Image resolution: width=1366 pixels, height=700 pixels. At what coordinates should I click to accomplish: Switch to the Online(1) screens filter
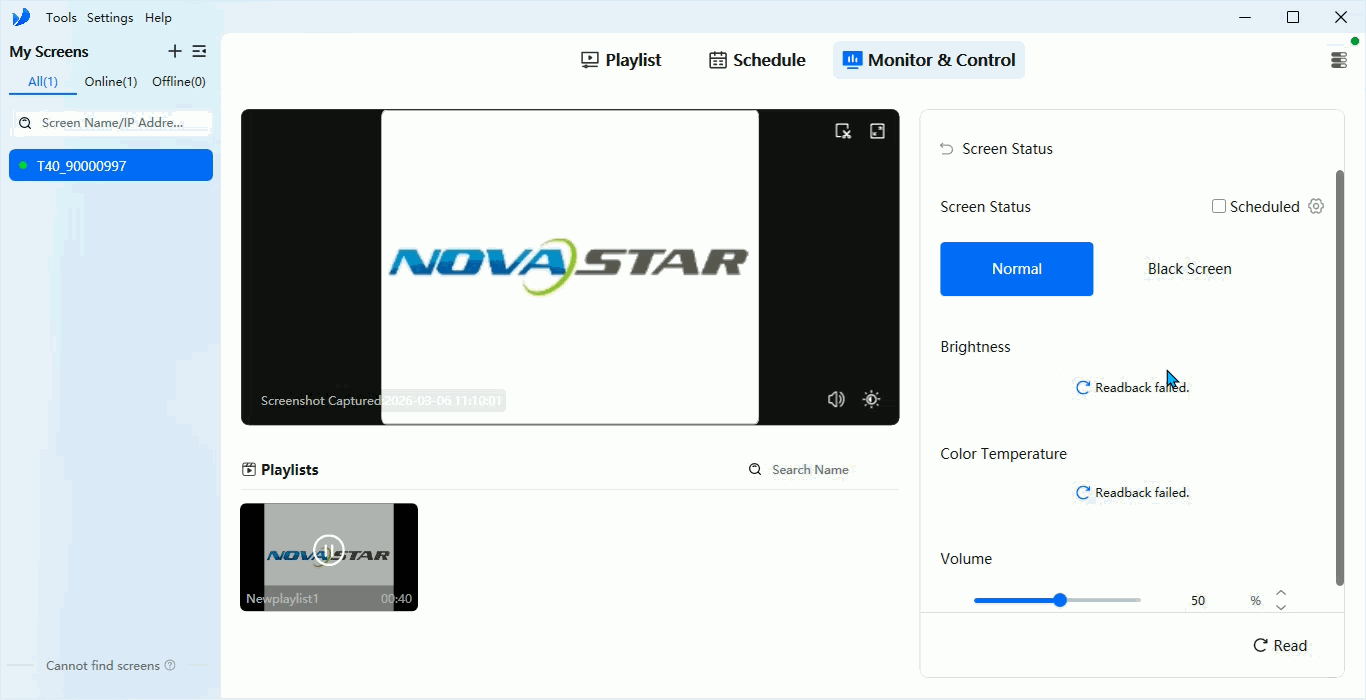click(111, 82)
